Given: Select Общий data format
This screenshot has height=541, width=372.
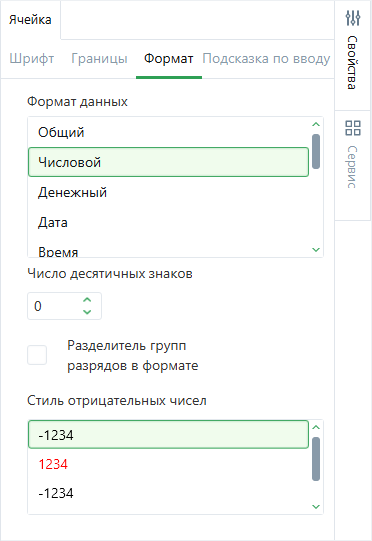Looking at the screenshot, I should coord(168,132).
